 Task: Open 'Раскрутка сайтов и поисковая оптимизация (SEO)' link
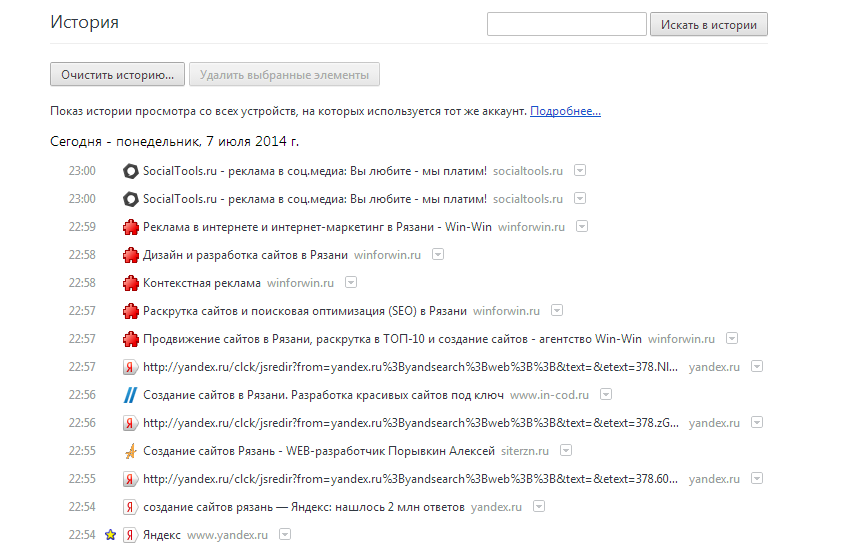click(305, 311)
